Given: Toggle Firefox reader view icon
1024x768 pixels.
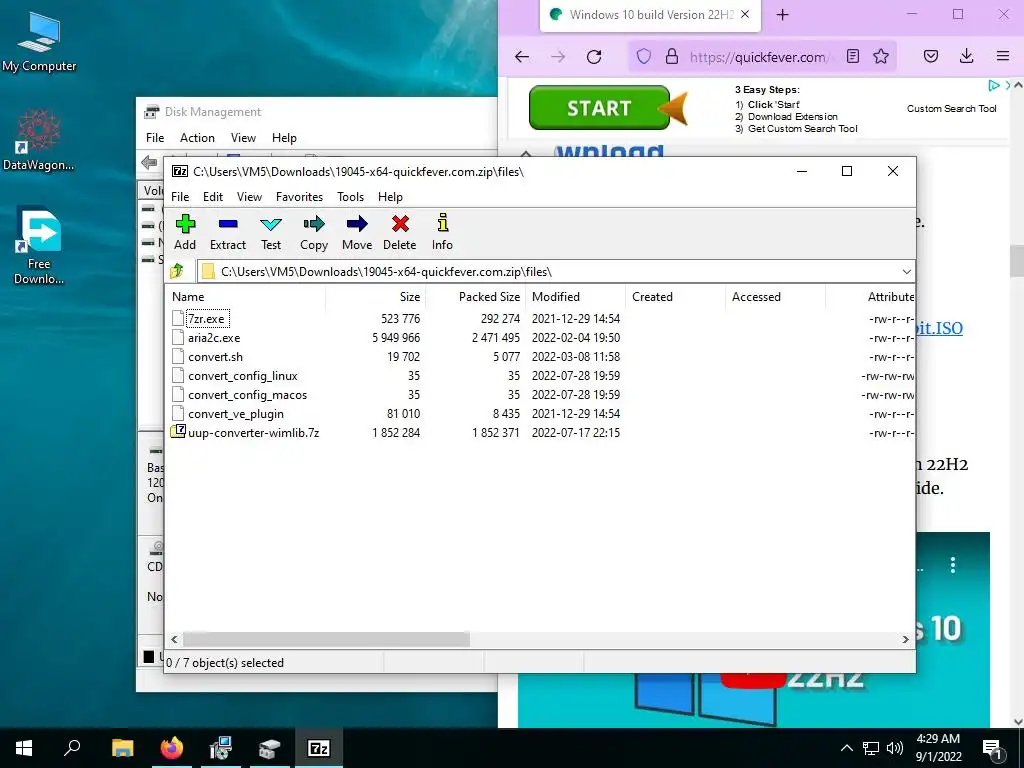Looking at the screenshot, I should click(x=853, y=57).
